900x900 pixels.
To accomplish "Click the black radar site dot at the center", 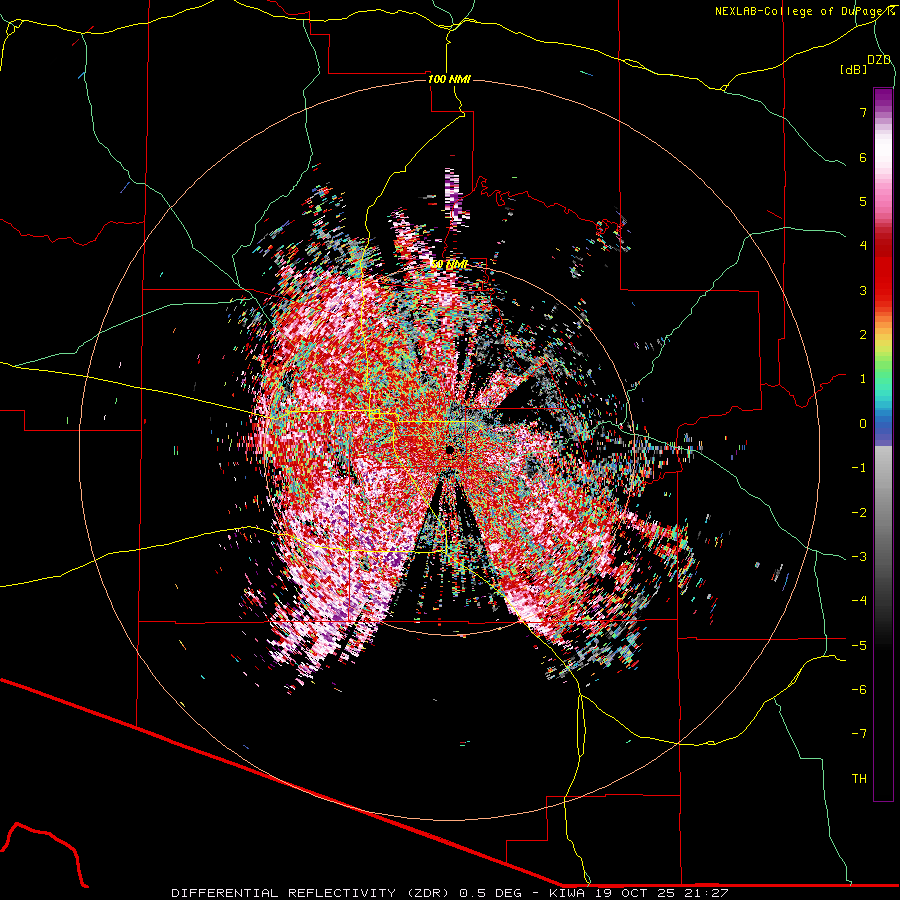I will tap(451, 449).
